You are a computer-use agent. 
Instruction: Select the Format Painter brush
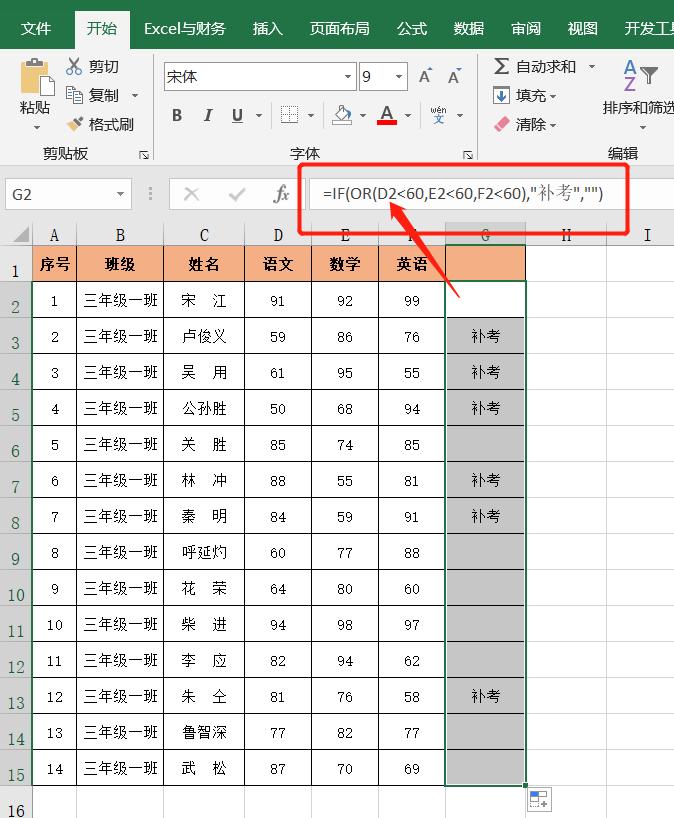coord(75,124)
